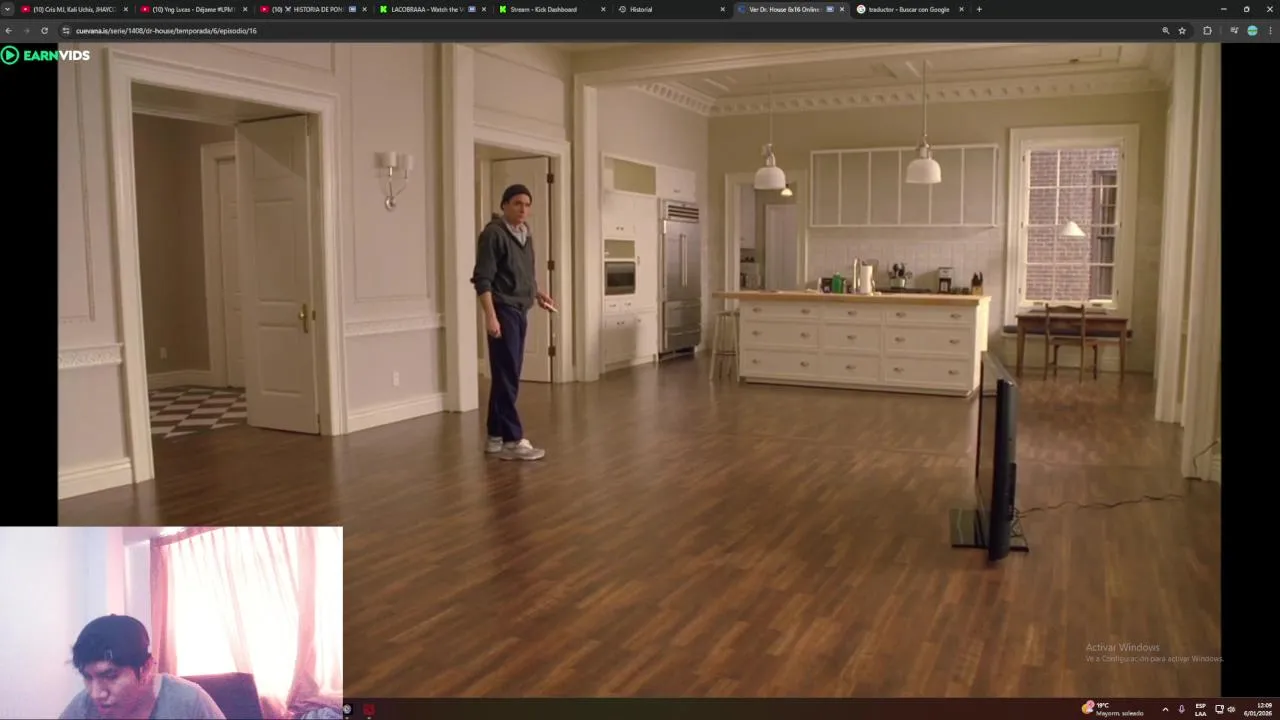This screenshot has width=1280, height=720.
Task: Click the red app icon in the taskbar
Action: pyautogui.click(x=368, y=709)
